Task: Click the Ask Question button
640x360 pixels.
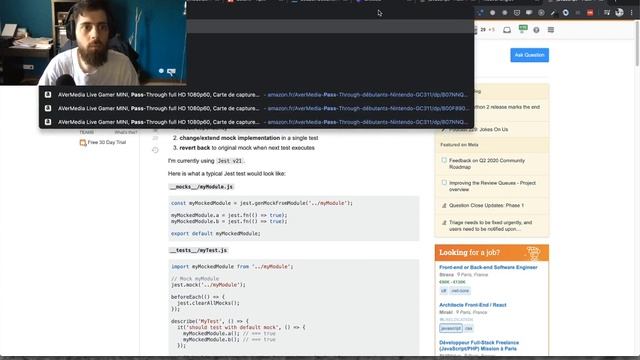Action: click(529, 55)
